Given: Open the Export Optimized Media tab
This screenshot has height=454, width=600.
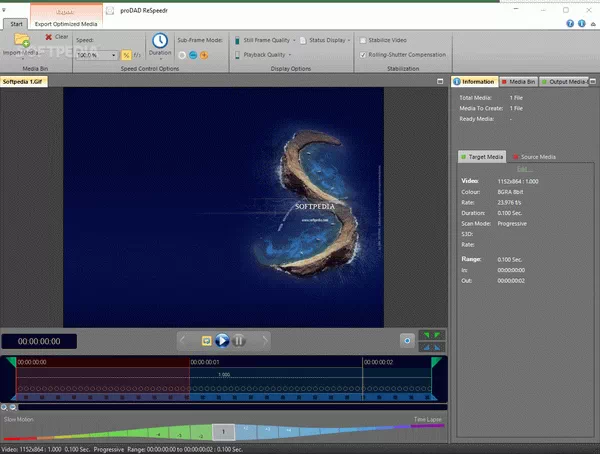Looking at the screenshot, I should click(66, 24).
